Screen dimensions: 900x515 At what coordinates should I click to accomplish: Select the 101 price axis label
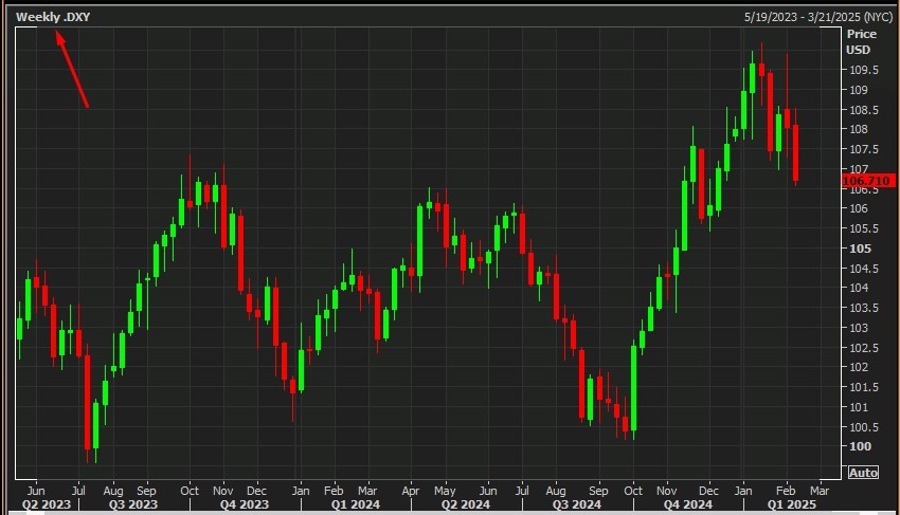point(858,407)
